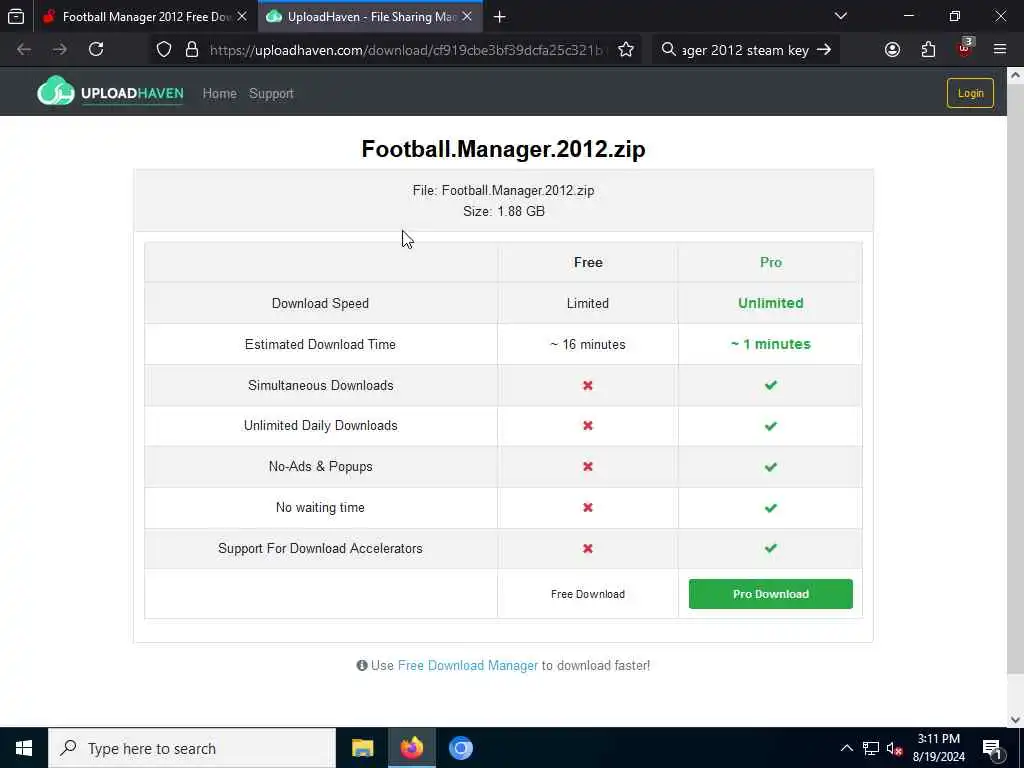The width and height of the screenshot is (1024, 768).
Task: Click red X for Simultaneous Downloads
Action: pyautogui.click(x=588, y=385)
